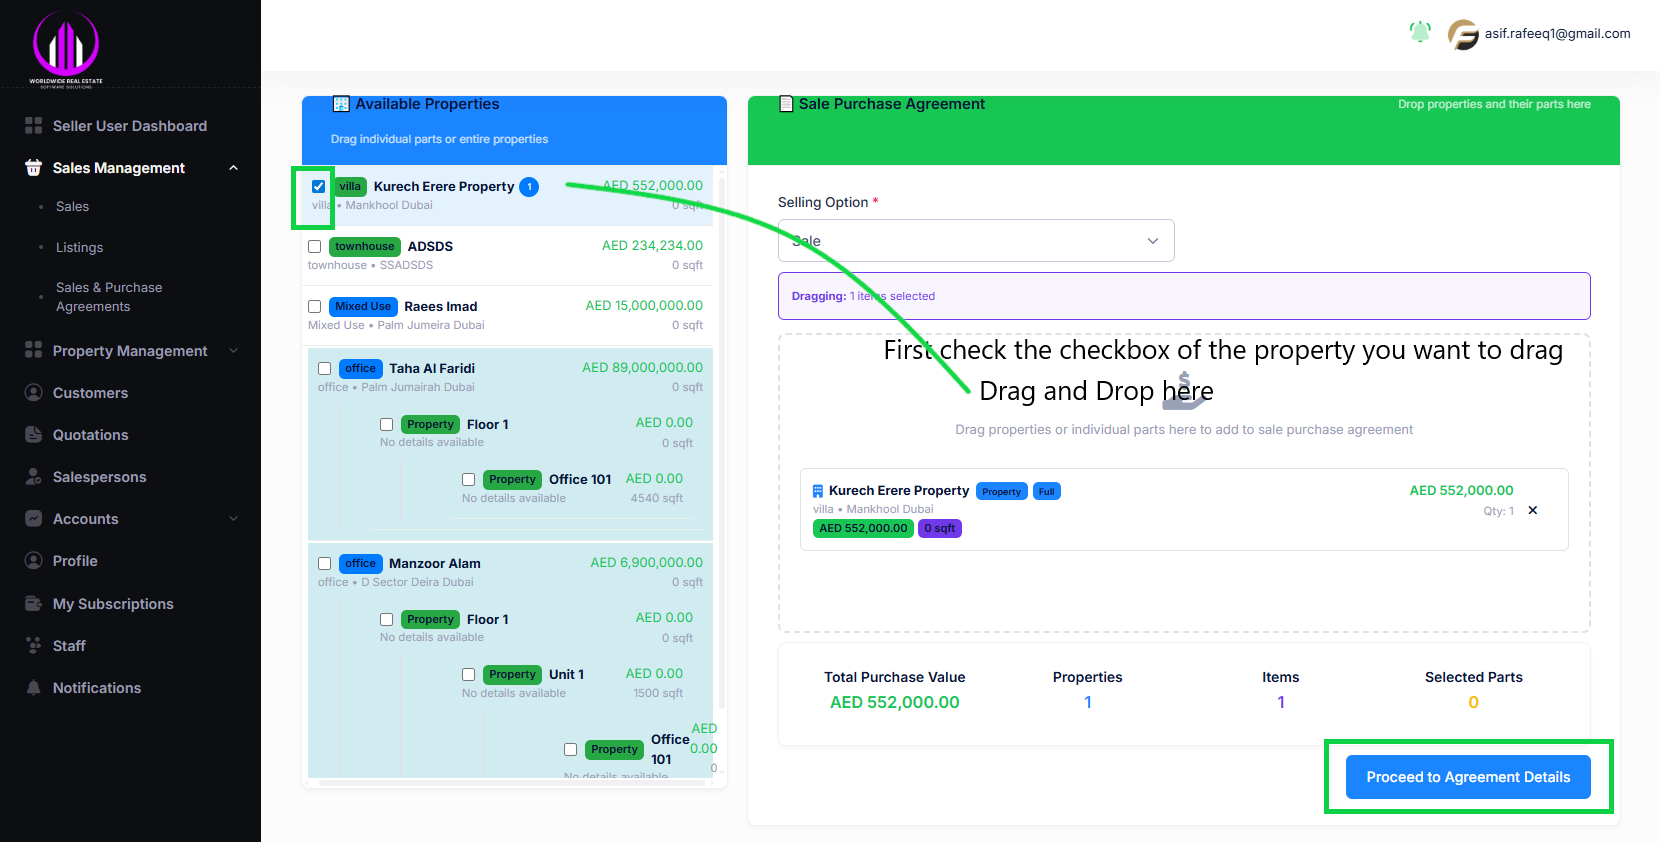This screenshot has height=842, width=1660.
Task: Open user profile avatar icon
Action: tap(1463, 34)
